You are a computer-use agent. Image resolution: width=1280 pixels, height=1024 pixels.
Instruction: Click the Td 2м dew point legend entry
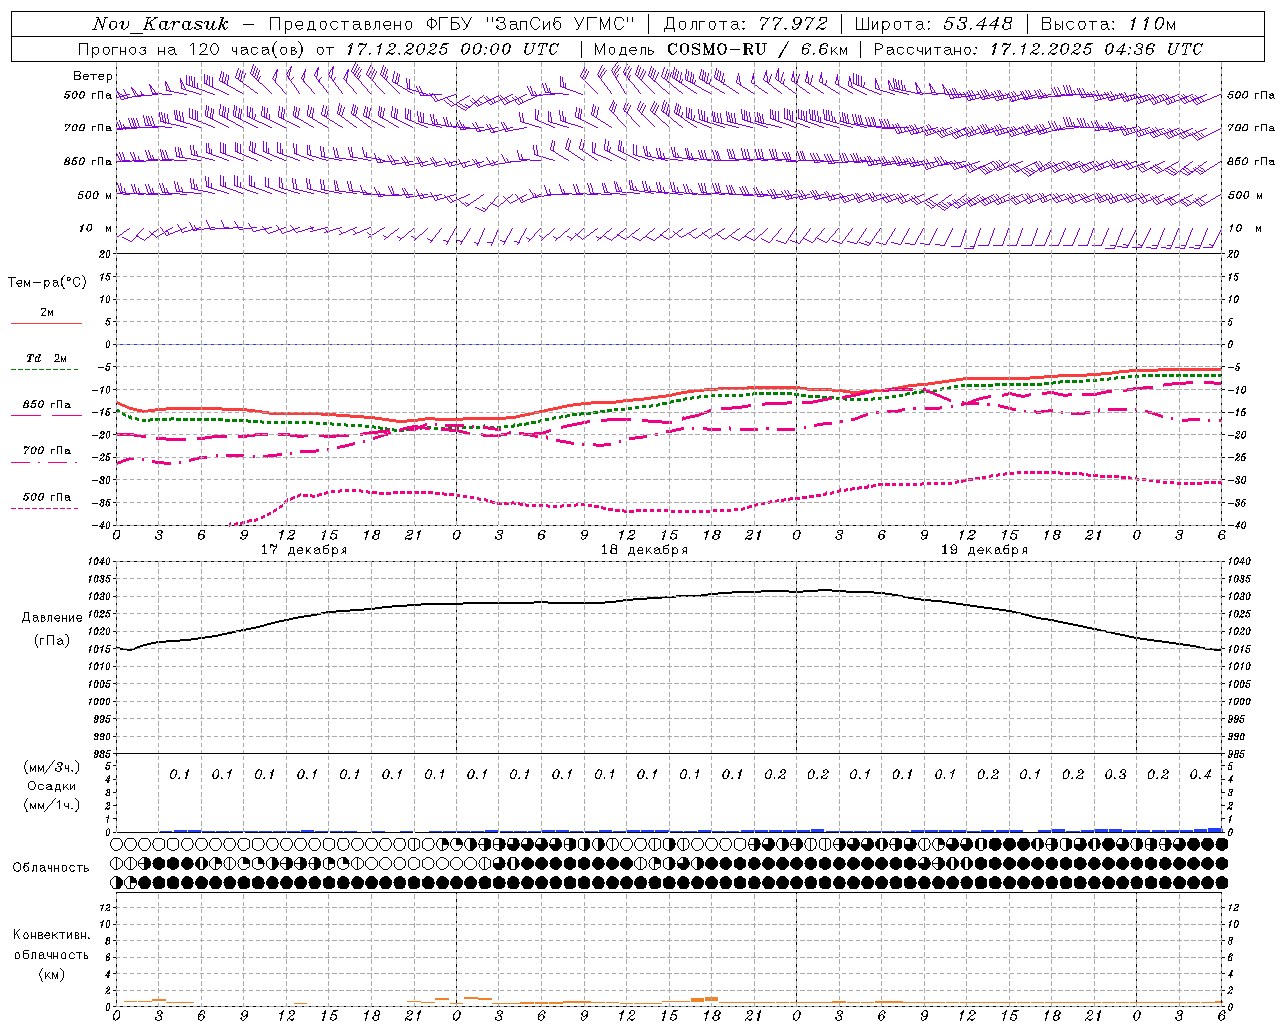(46, 358)
